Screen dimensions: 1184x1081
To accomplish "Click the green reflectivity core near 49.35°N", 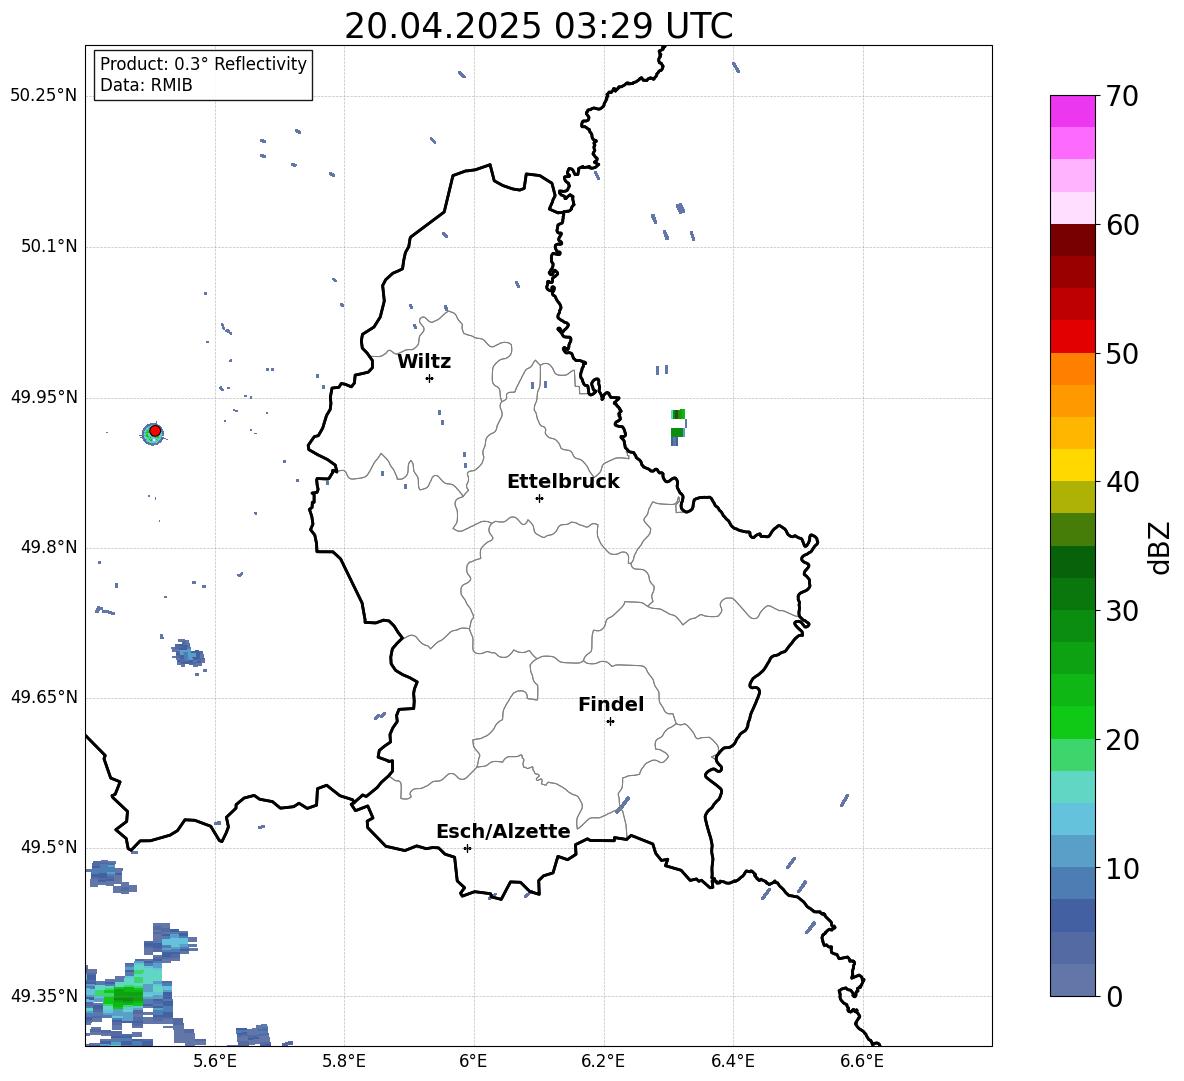I will pyautogui.click(x=125, y=996).
